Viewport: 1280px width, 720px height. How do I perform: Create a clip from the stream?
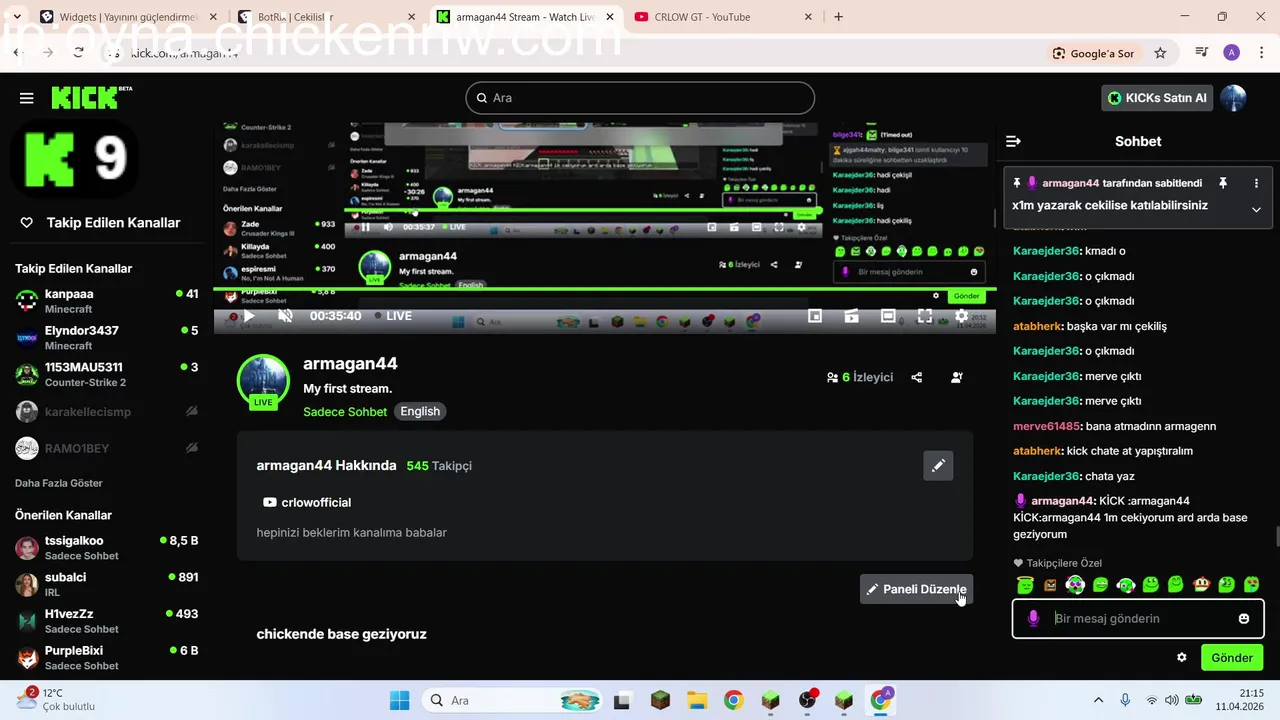pos(851,316)
